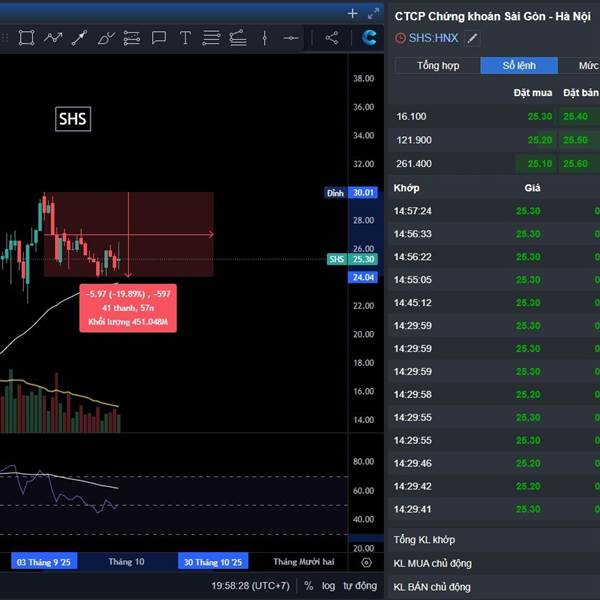Click the KL MUA chủ động row
Screen dimensions: 600x600
pyautogui.click(x=494, y=563)
